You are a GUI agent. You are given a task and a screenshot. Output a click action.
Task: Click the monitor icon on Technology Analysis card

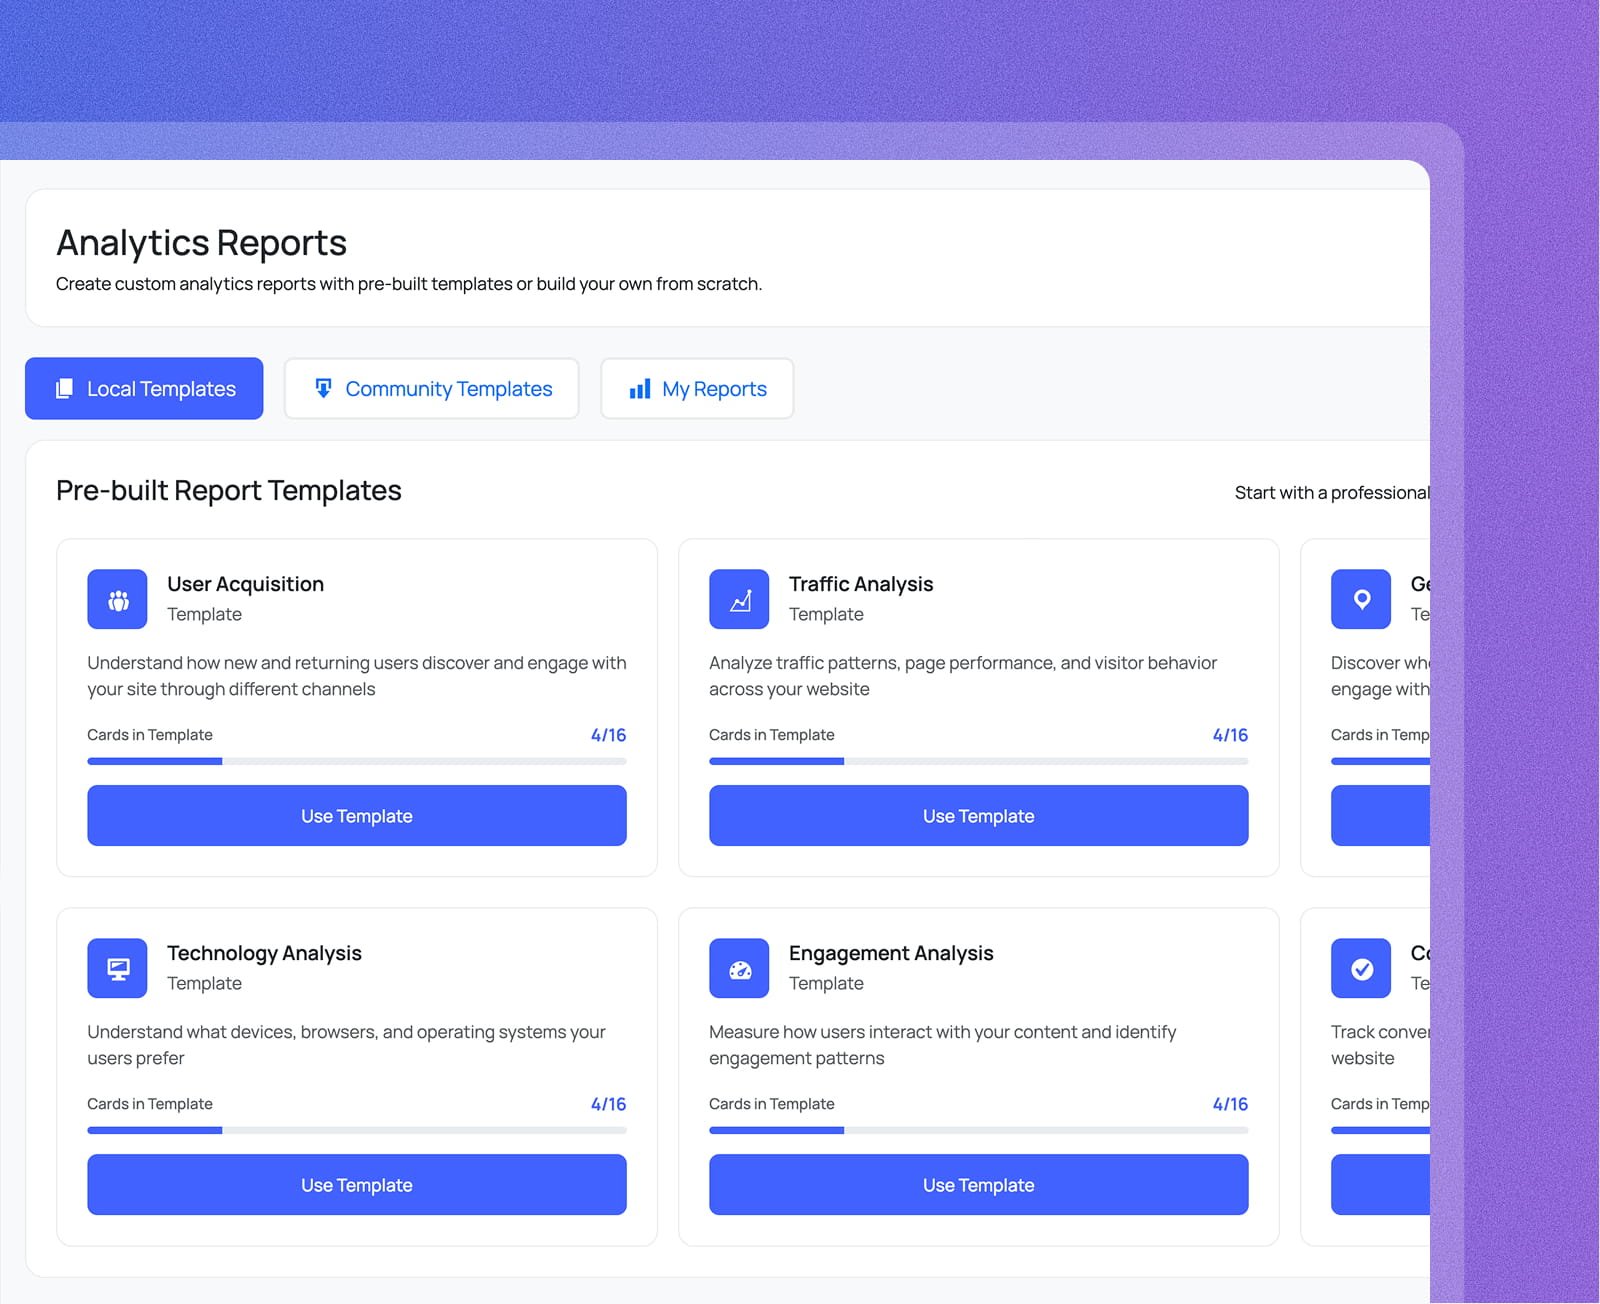point(117,967)
